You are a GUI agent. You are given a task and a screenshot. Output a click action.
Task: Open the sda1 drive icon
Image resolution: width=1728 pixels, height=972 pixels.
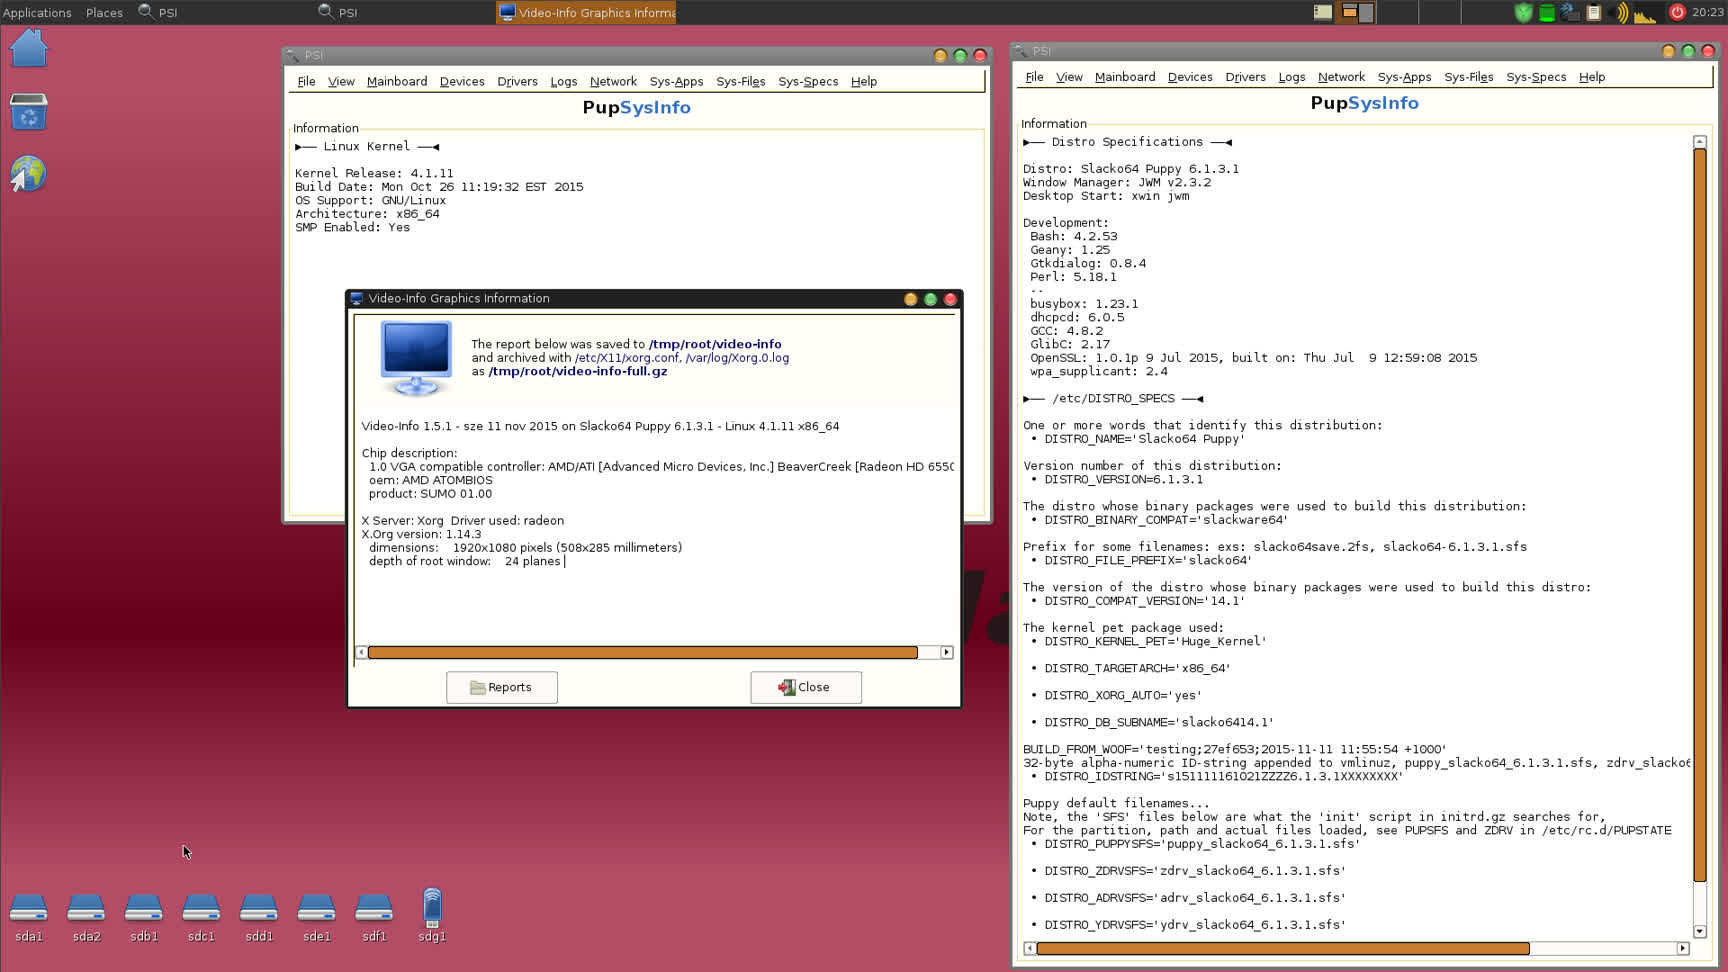click(28, 908)
